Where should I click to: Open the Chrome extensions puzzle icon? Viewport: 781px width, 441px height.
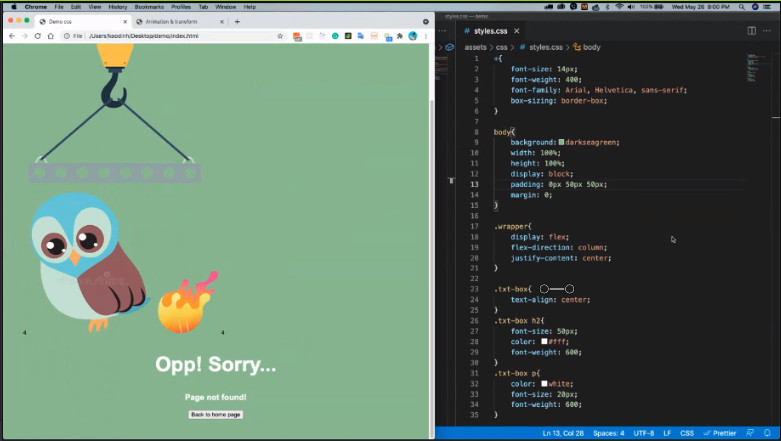pos(399,36)
